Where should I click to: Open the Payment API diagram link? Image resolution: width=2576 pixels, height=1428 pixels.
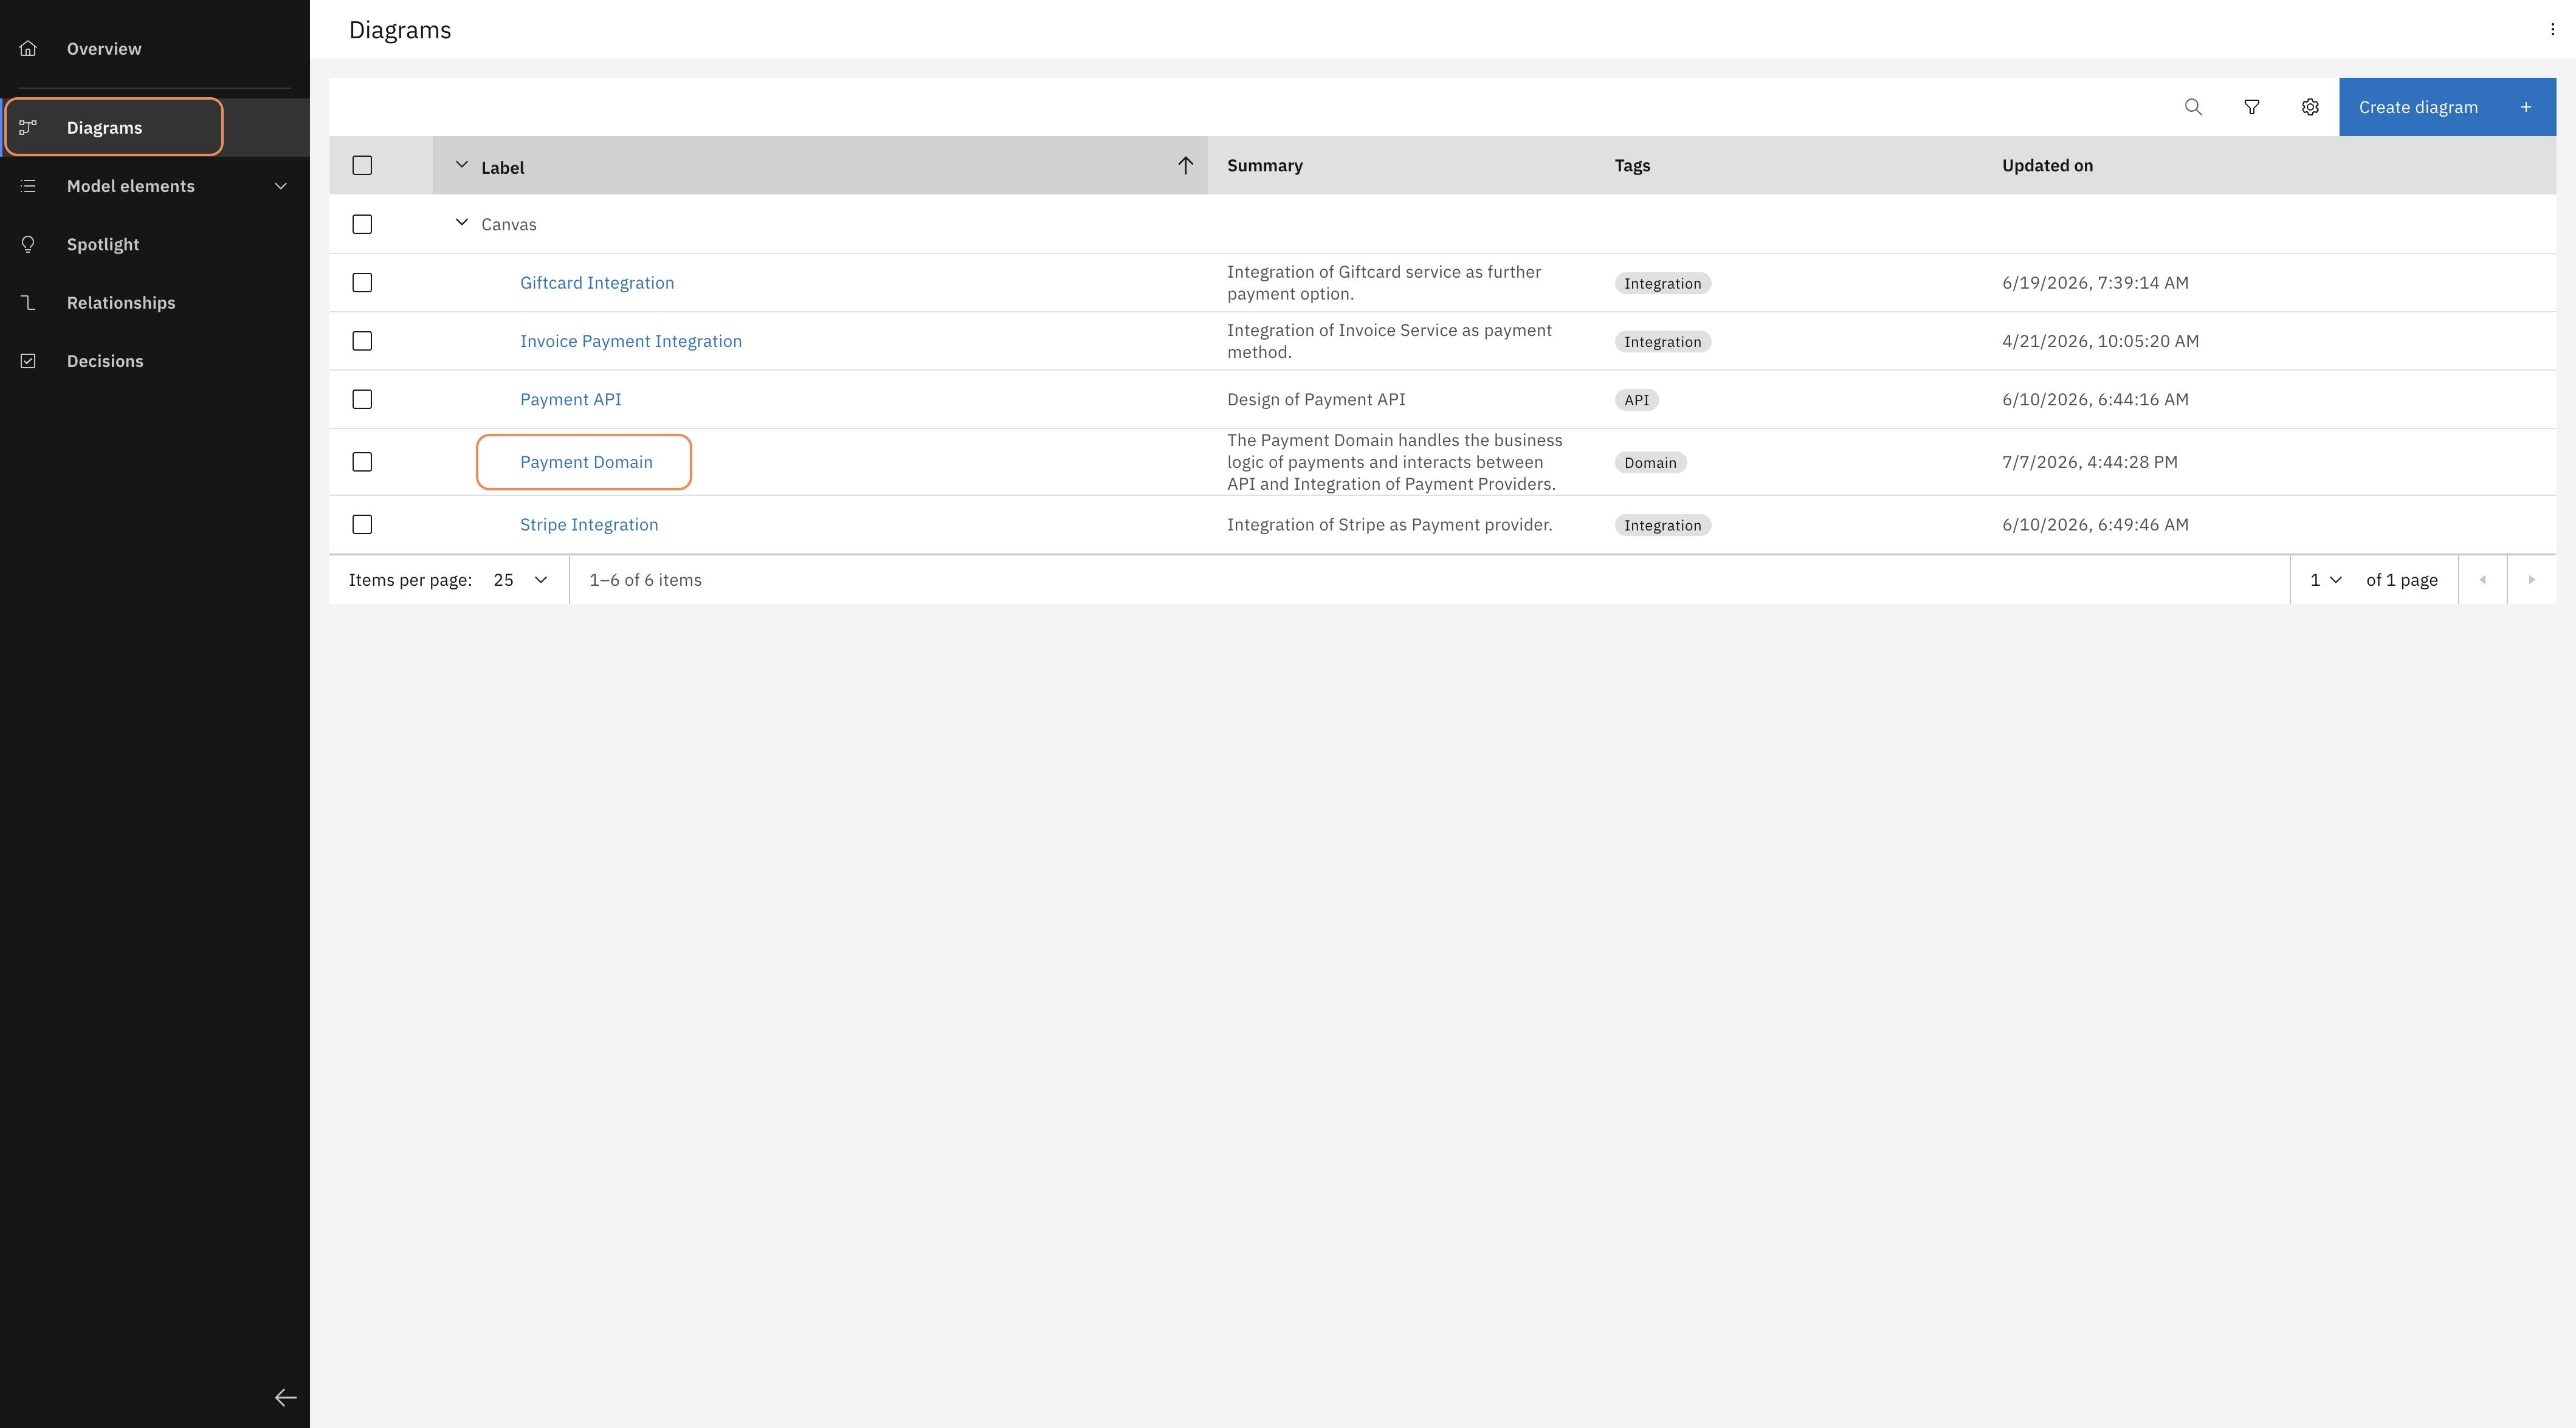570,399
